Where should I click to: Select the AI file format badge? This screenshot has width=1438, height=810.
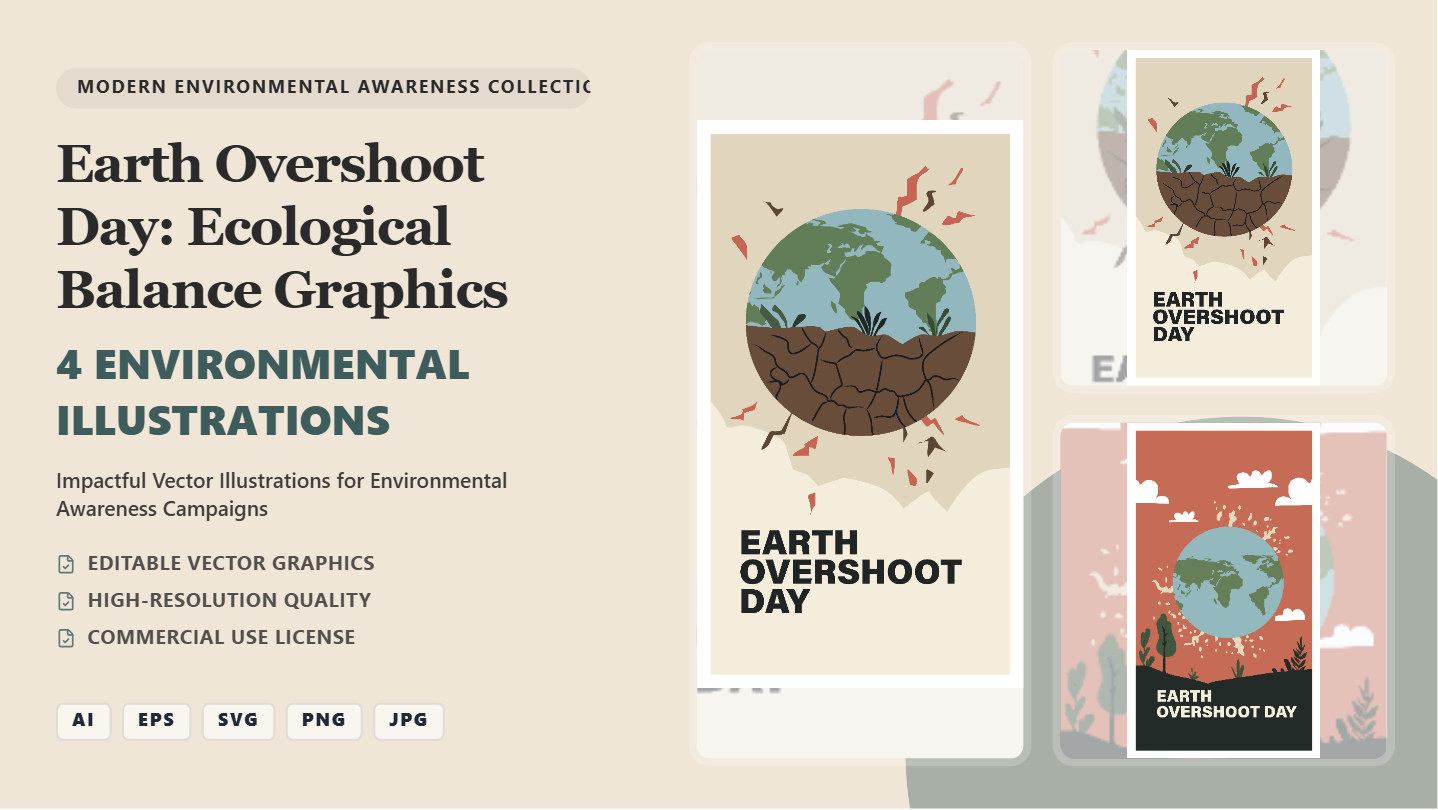(83, 721)
